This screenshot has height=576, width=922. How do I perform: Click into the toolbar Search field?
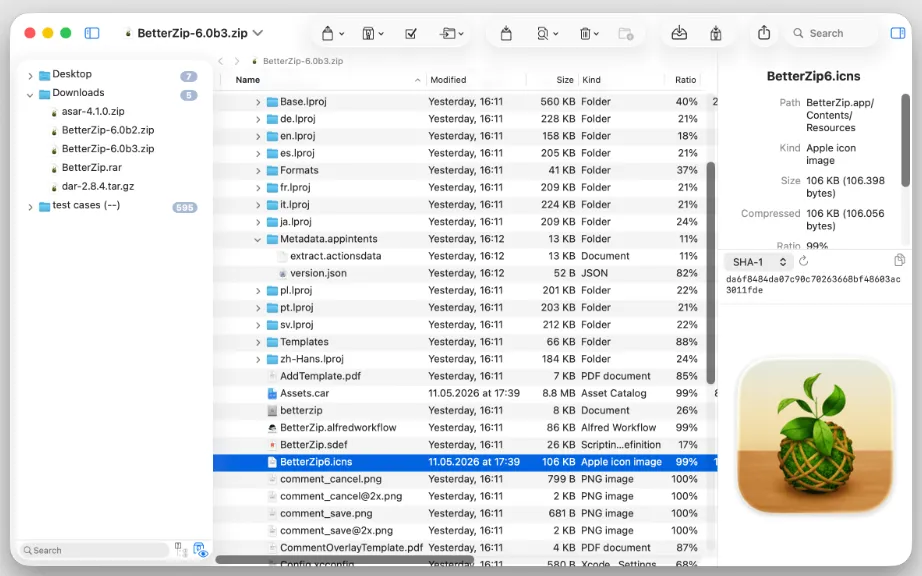(x=833, y=34)
